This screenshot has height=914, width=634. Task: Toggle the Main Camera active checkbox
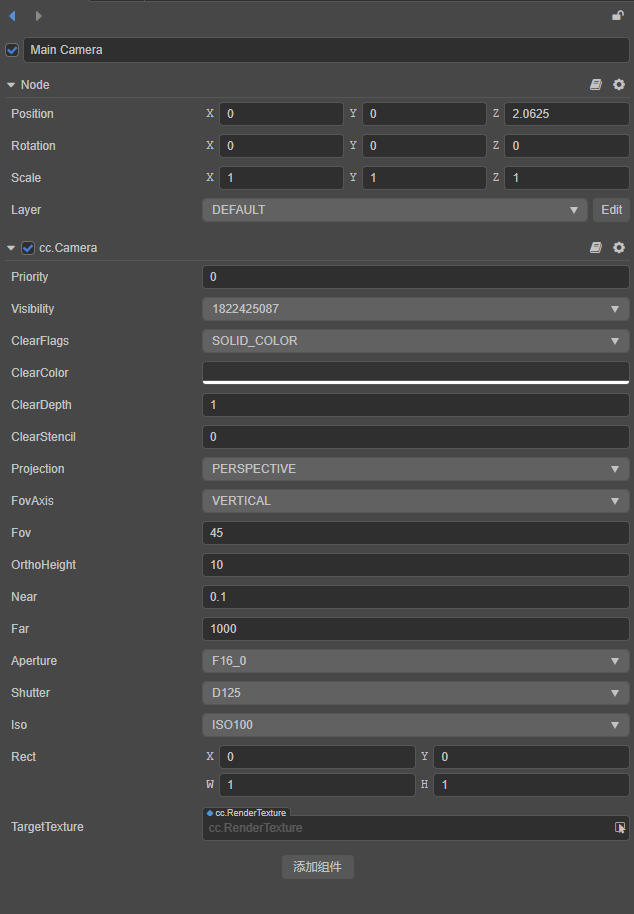click(12, 50)
